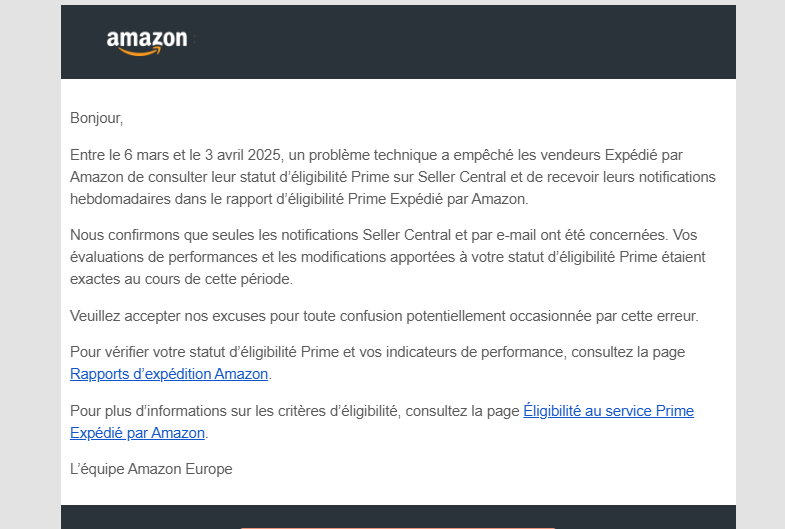Click the date '3 avril 2025' in the text
This screenshot has height=529, width=785.
pos(243,155)
